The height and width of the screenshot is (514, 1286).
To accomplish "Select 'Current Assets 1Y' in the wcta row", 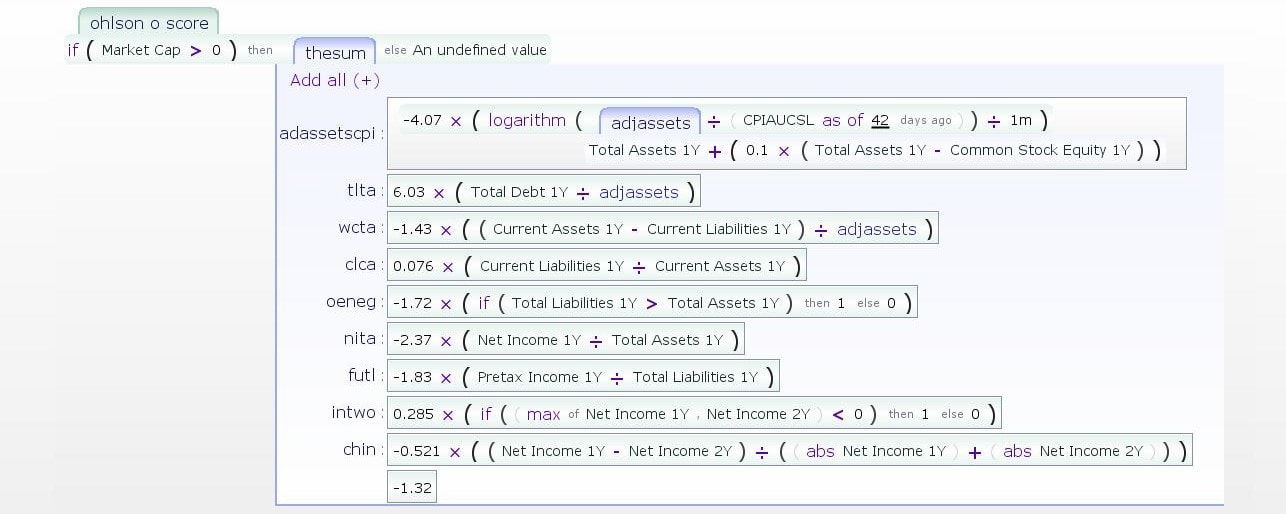I will point(558,229).
